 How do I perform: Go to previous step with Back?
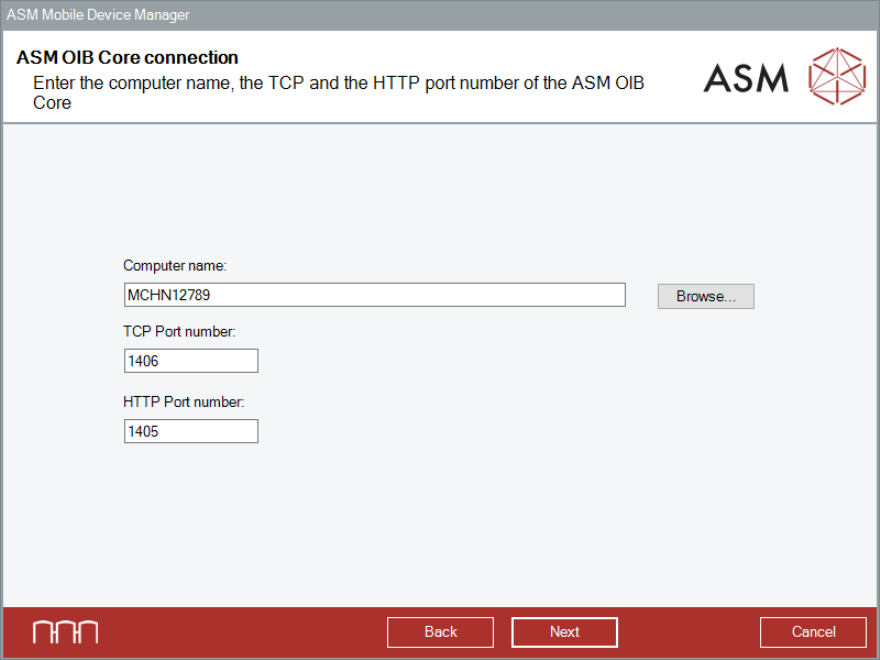[440, 632]
